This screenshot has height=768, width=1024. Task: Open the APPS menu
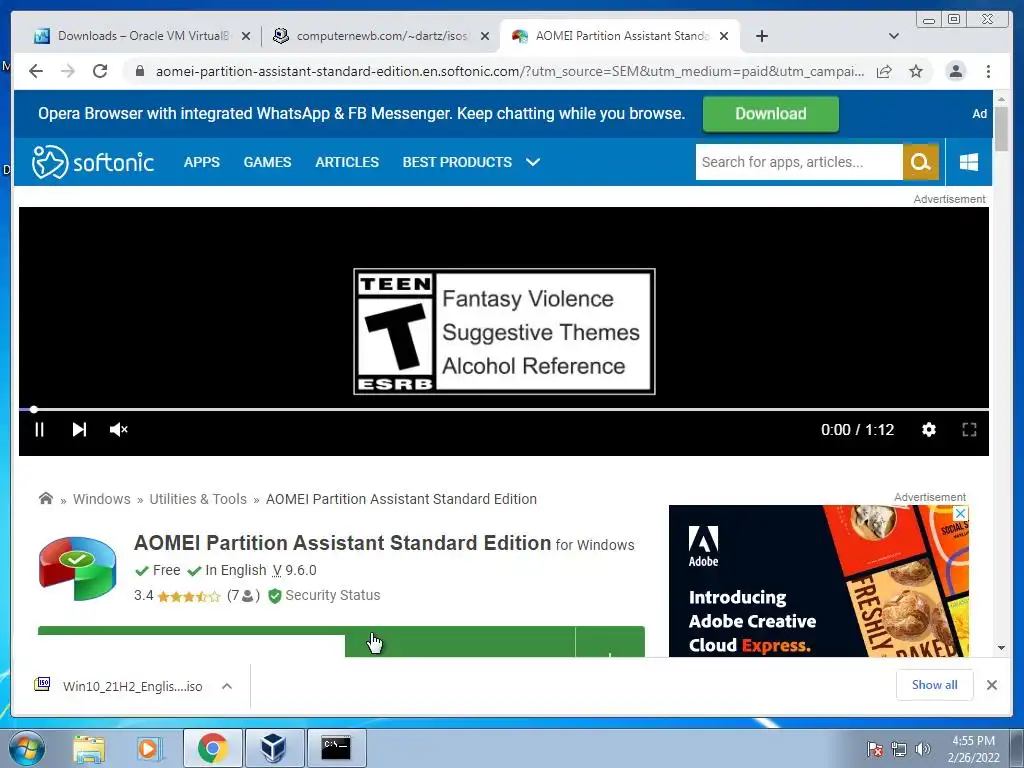pos(202,162)
